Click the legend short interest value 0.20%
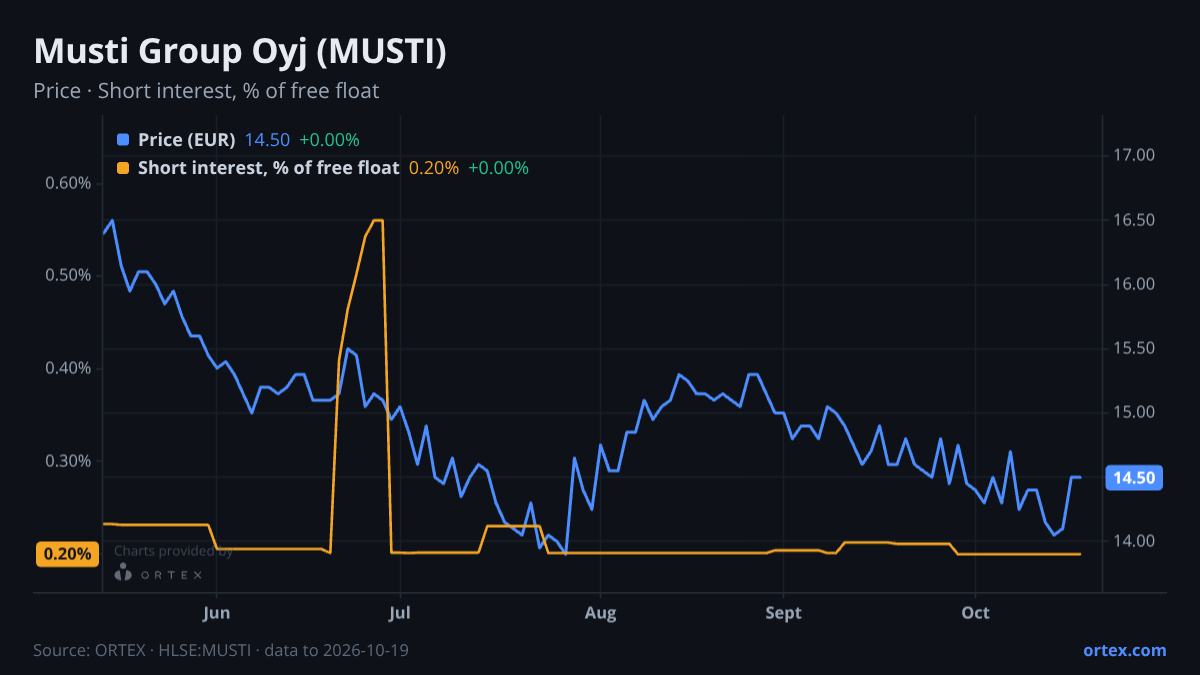The image size is (1200, 675). (434, 168)
